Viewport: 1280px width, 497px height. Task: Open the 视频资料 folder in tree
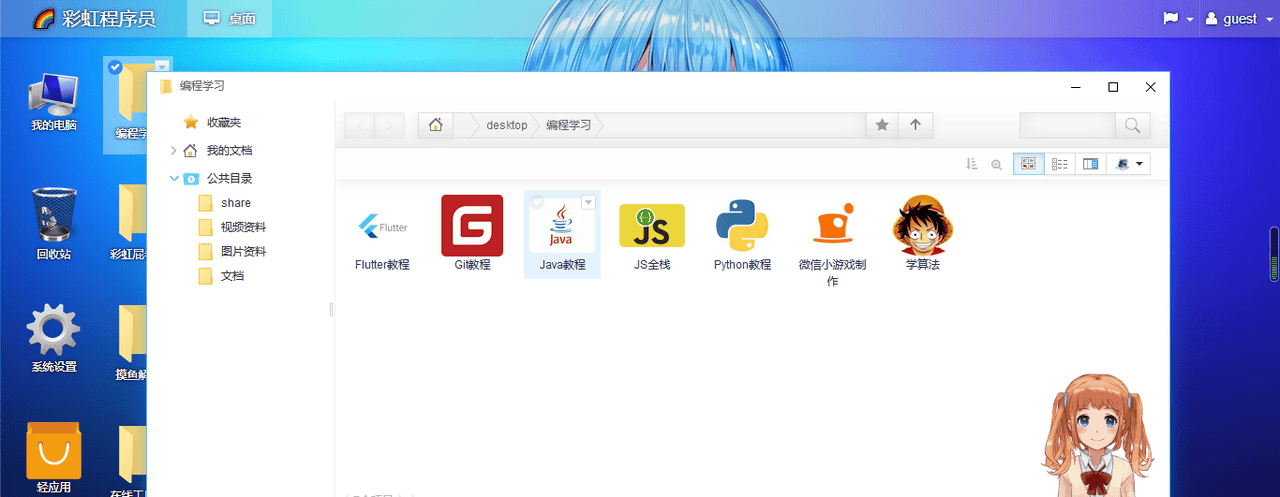click(243, 227)
